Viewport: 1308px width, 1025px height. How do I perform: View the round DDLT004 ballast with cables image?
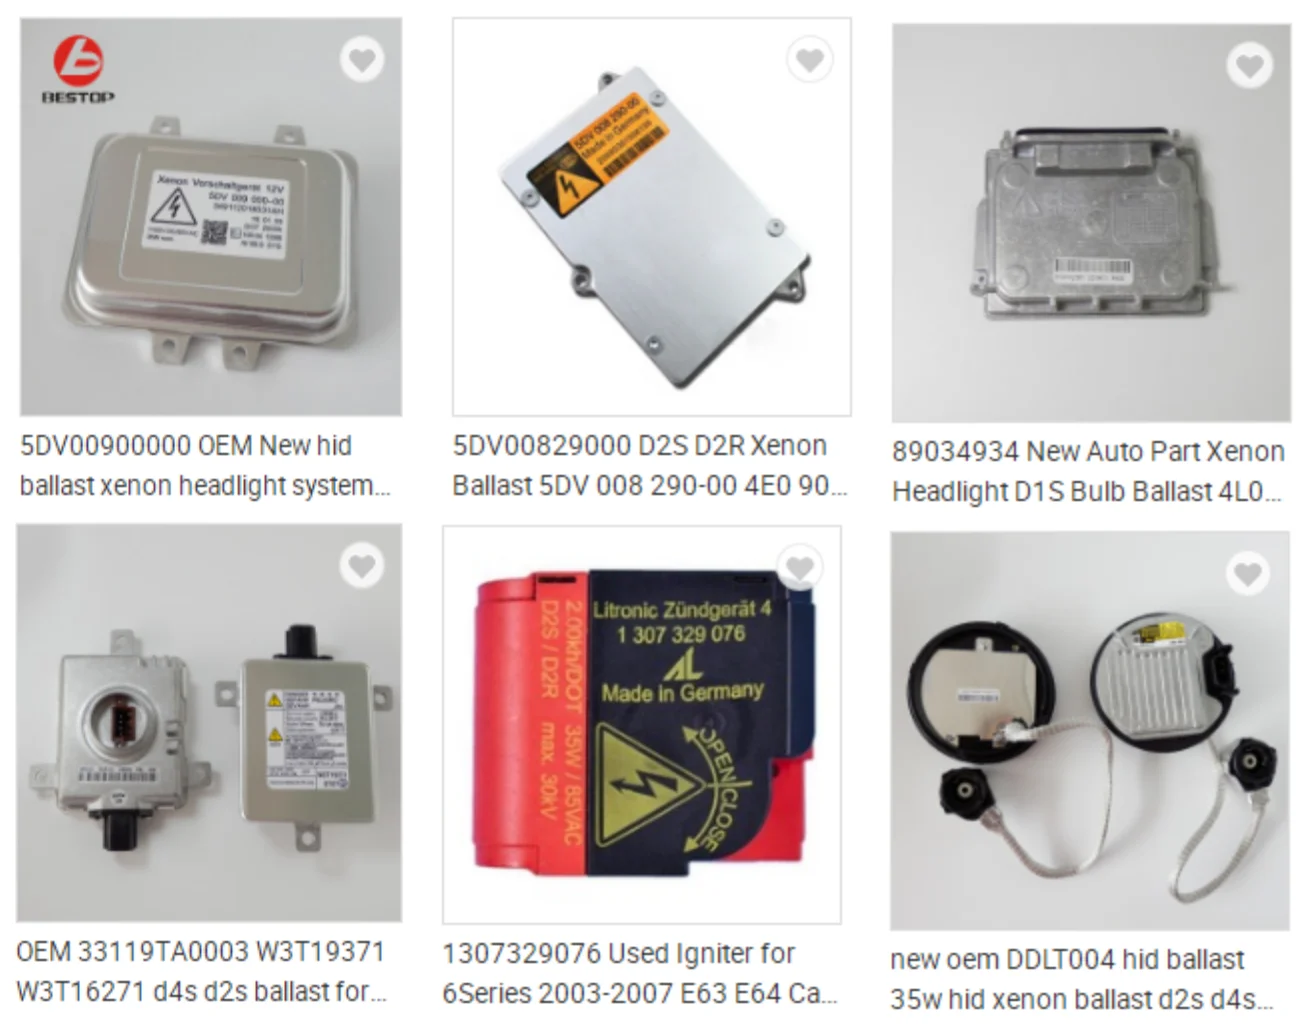click(x=1090, y=731)
